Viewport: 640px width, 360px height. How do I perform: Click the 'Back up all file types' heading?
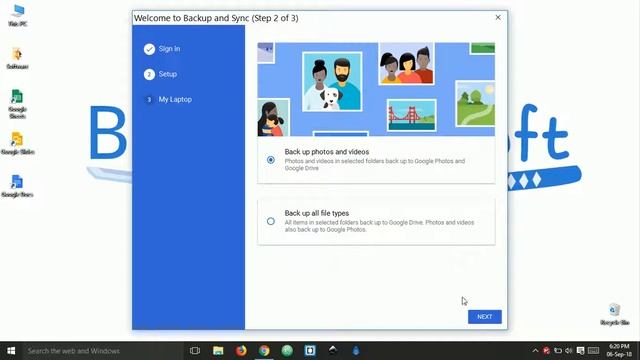click(317, 213)
